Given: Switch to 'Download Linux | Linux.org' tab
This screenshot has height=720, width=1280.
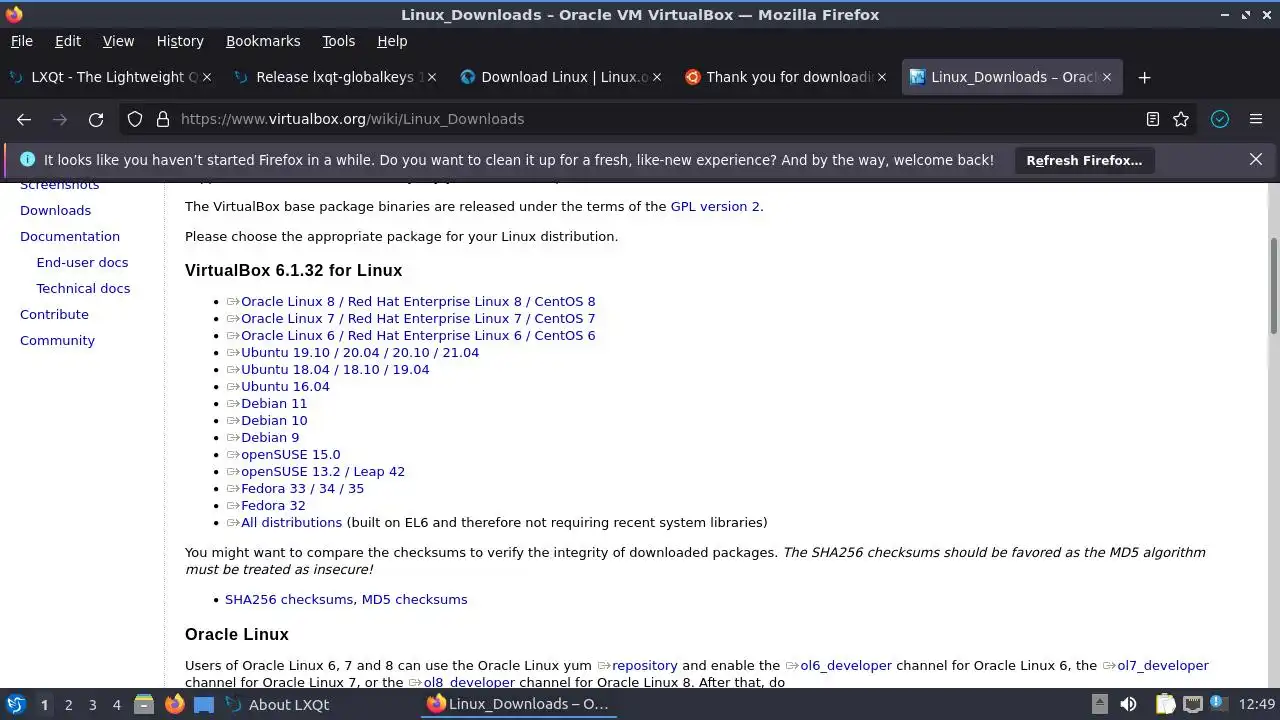Looking at the screenshot, I should click(560, 77).
